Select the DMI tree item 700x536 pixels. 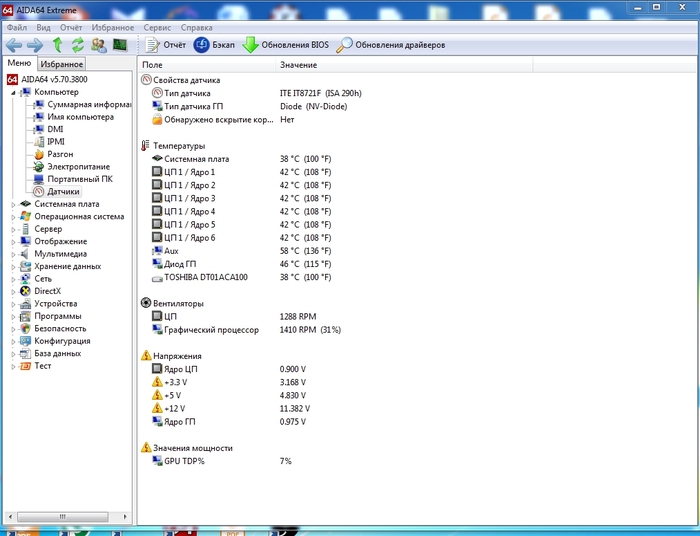tap(55, 129)
